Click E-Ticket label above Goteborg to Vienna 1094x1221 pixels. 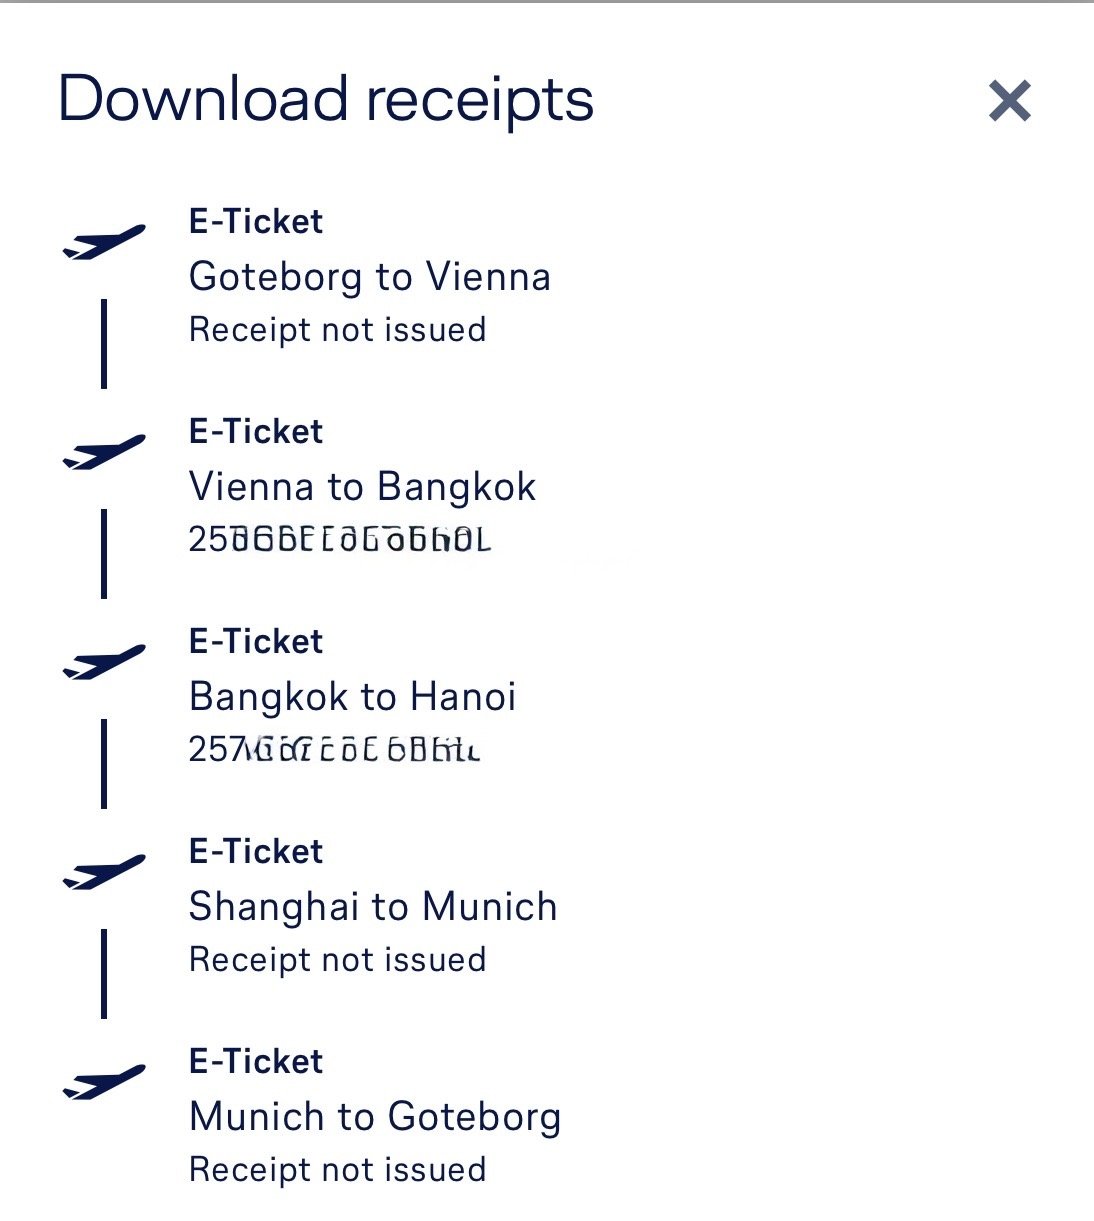(256, 222)
